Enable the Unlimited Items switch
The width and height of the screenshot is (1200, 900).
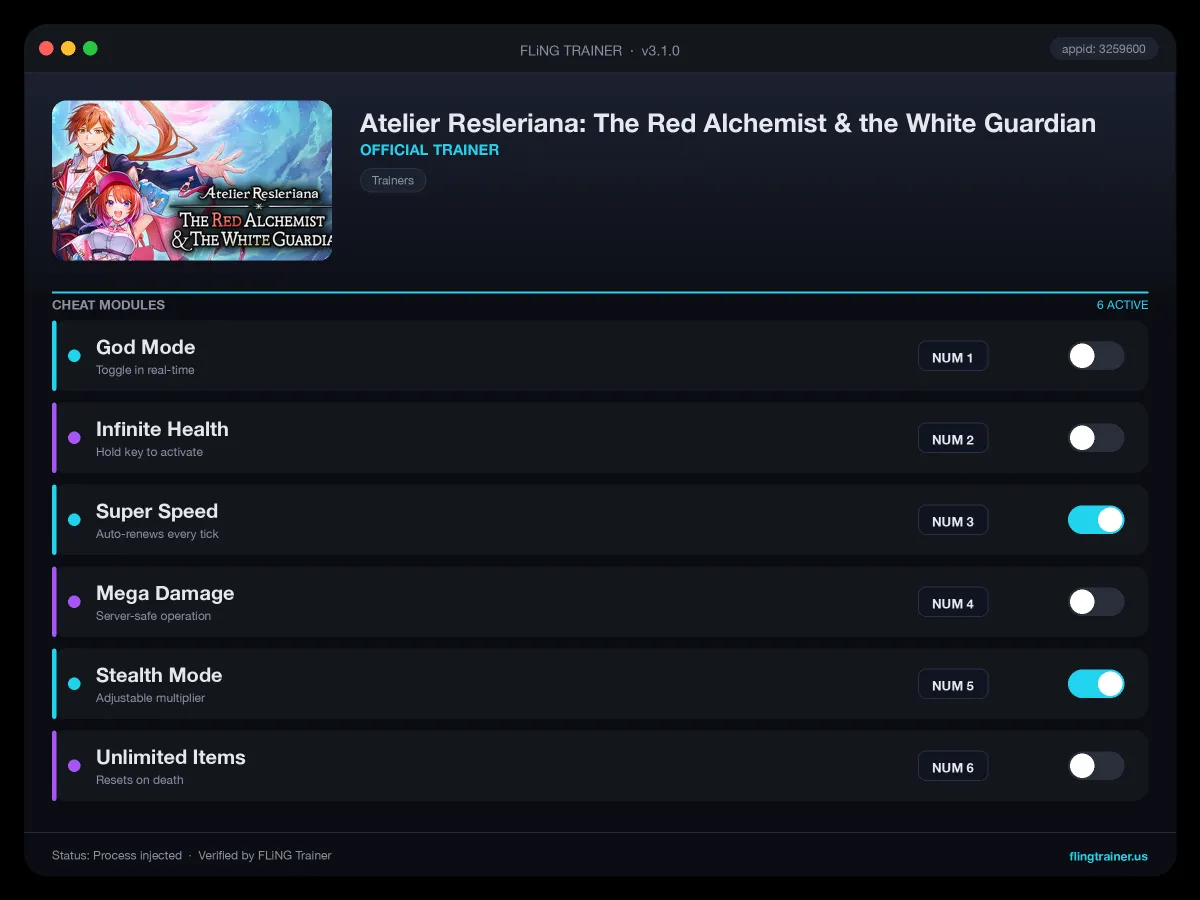(x=1096, y=766)
